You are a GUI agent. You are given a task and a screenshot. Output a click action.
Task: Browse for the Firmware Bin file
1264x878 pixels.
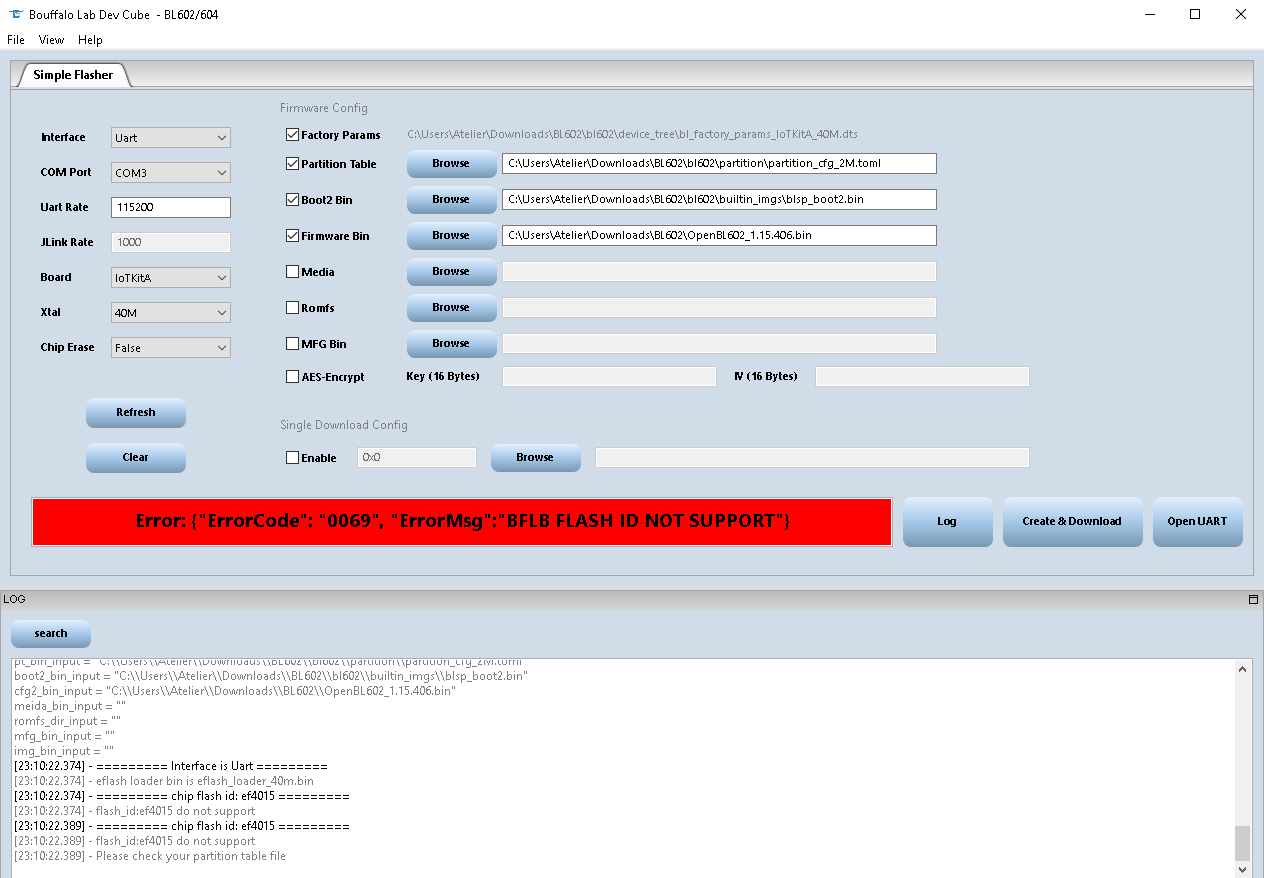(x=451, y=236)
